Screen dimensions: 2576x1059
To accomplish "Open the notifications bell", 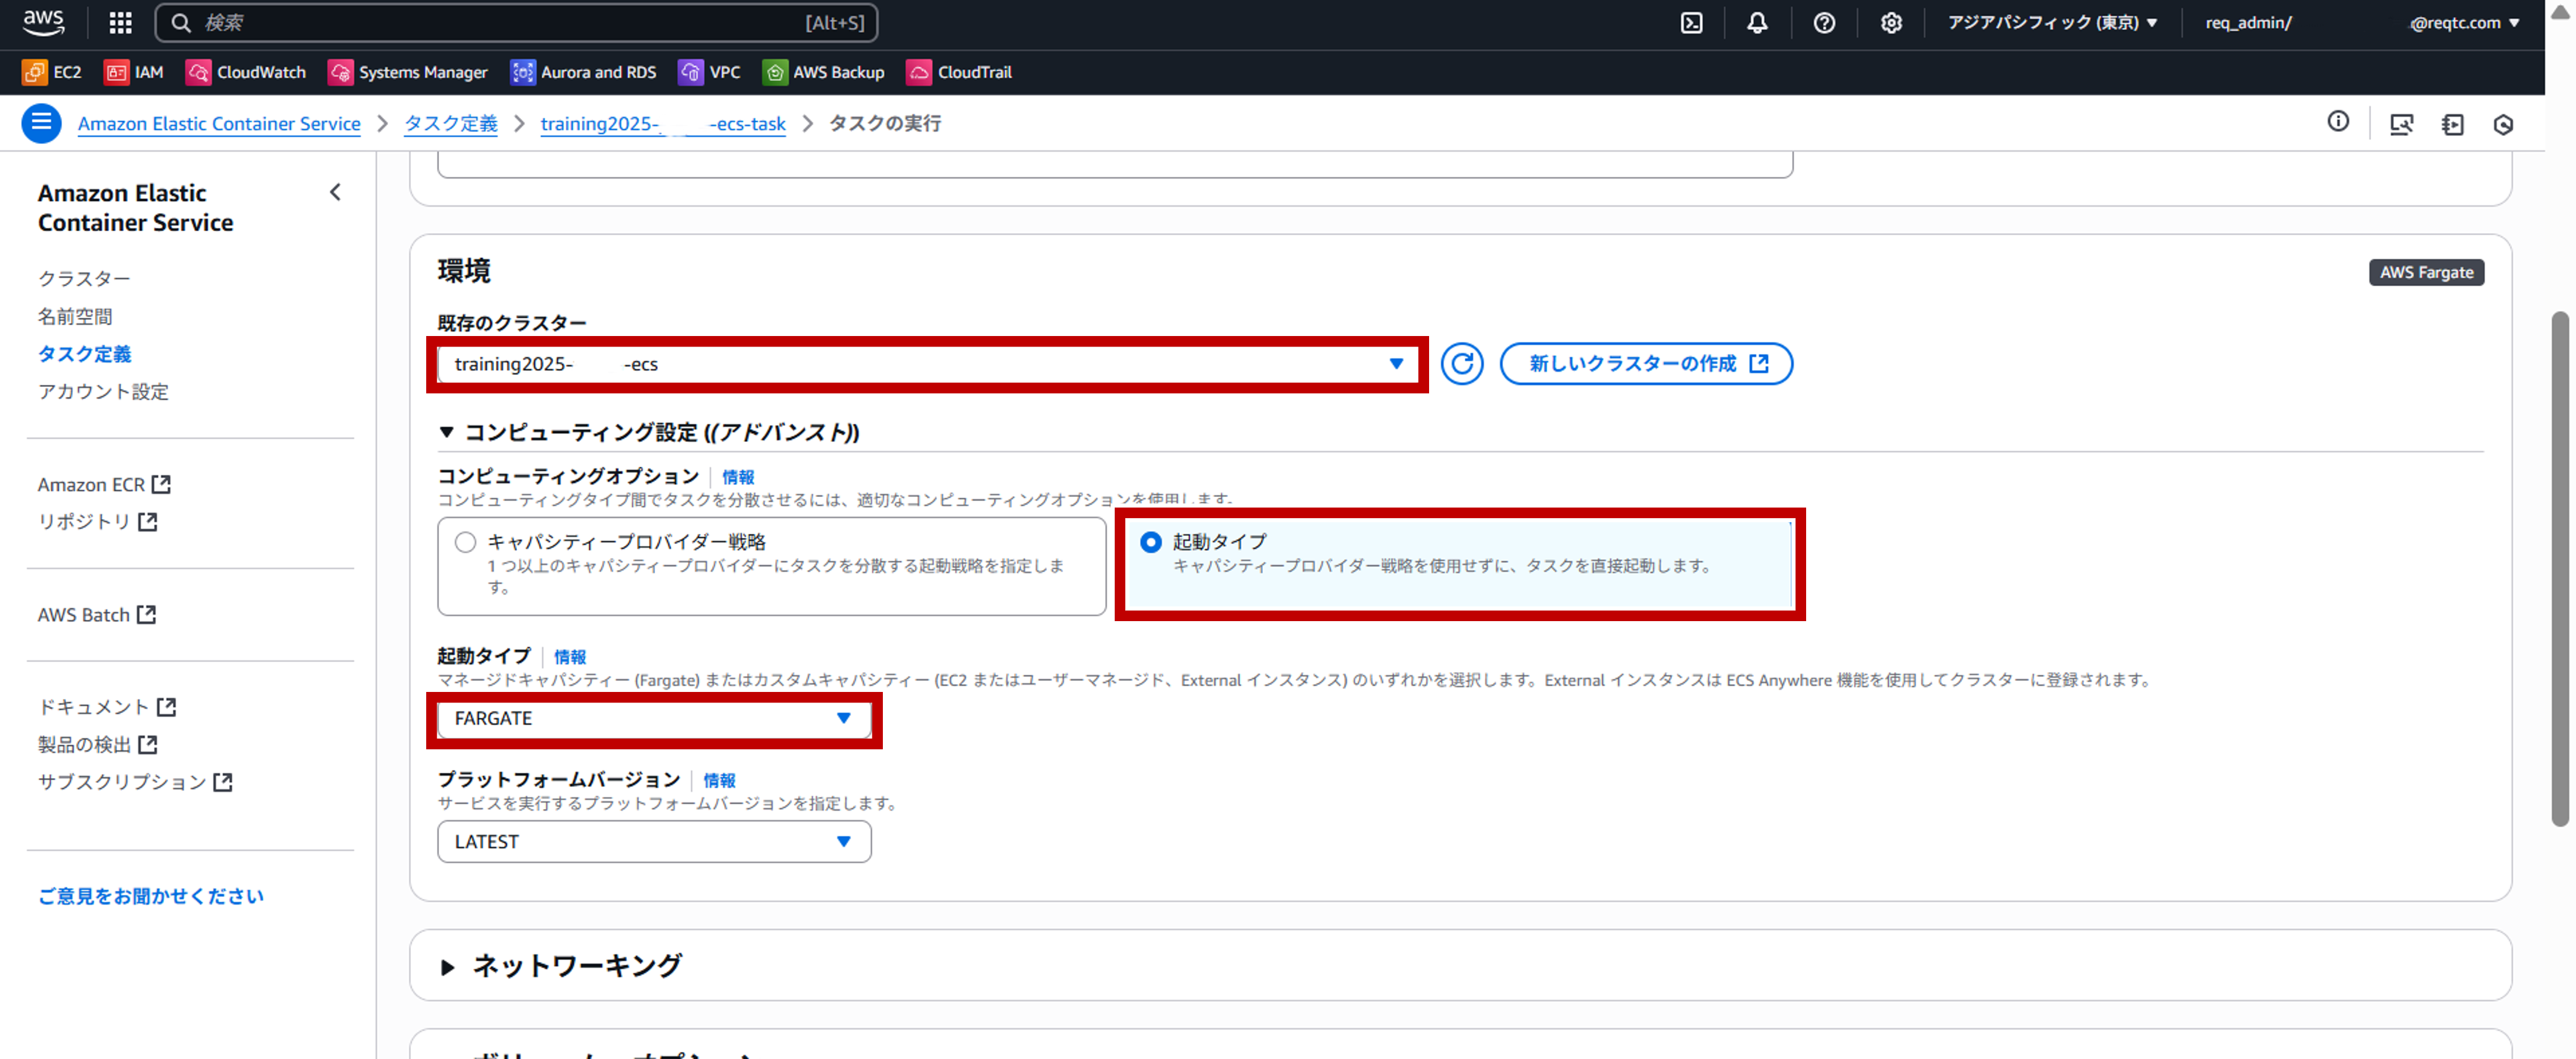I will pyautogui.click(x=1757, y=22).
